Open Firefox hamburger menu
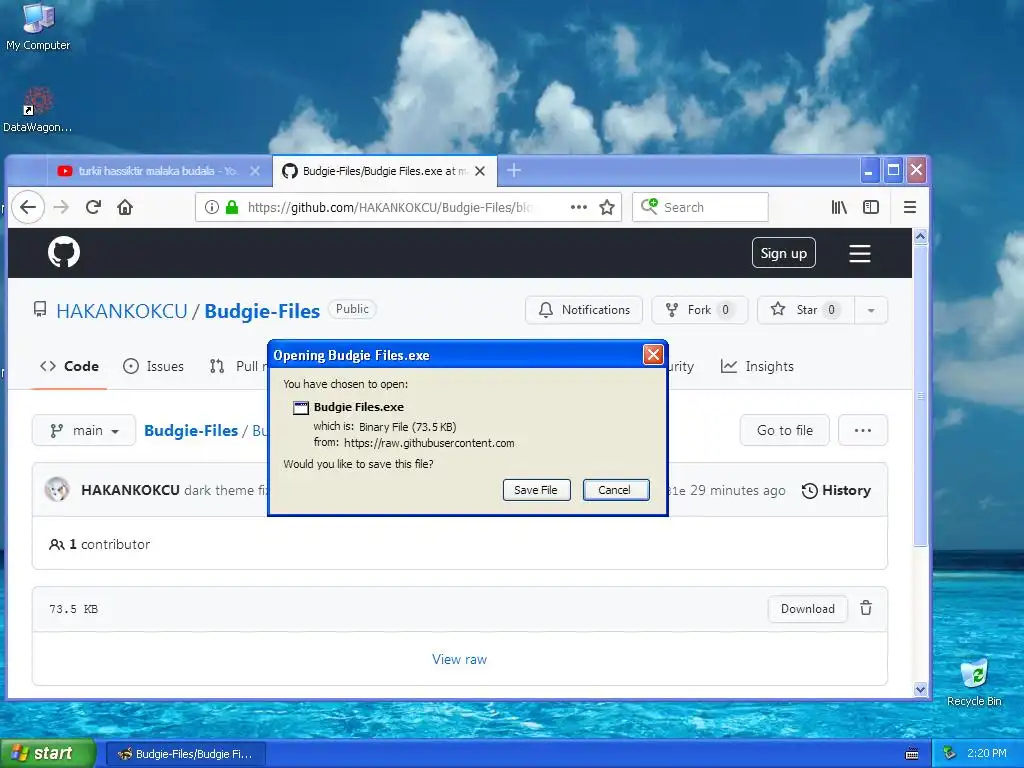The image size is (1024, 768). 910,207
